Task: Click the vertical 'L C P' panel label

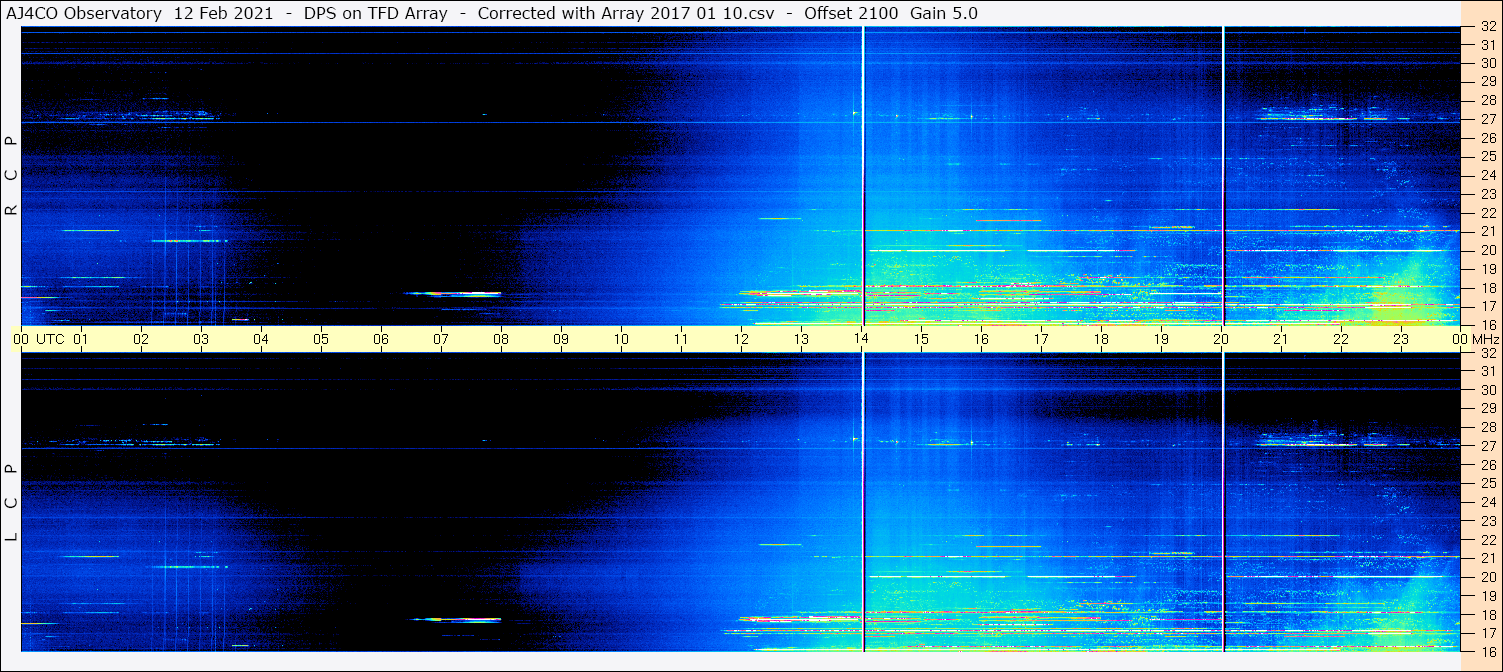Action: point(11,503)
